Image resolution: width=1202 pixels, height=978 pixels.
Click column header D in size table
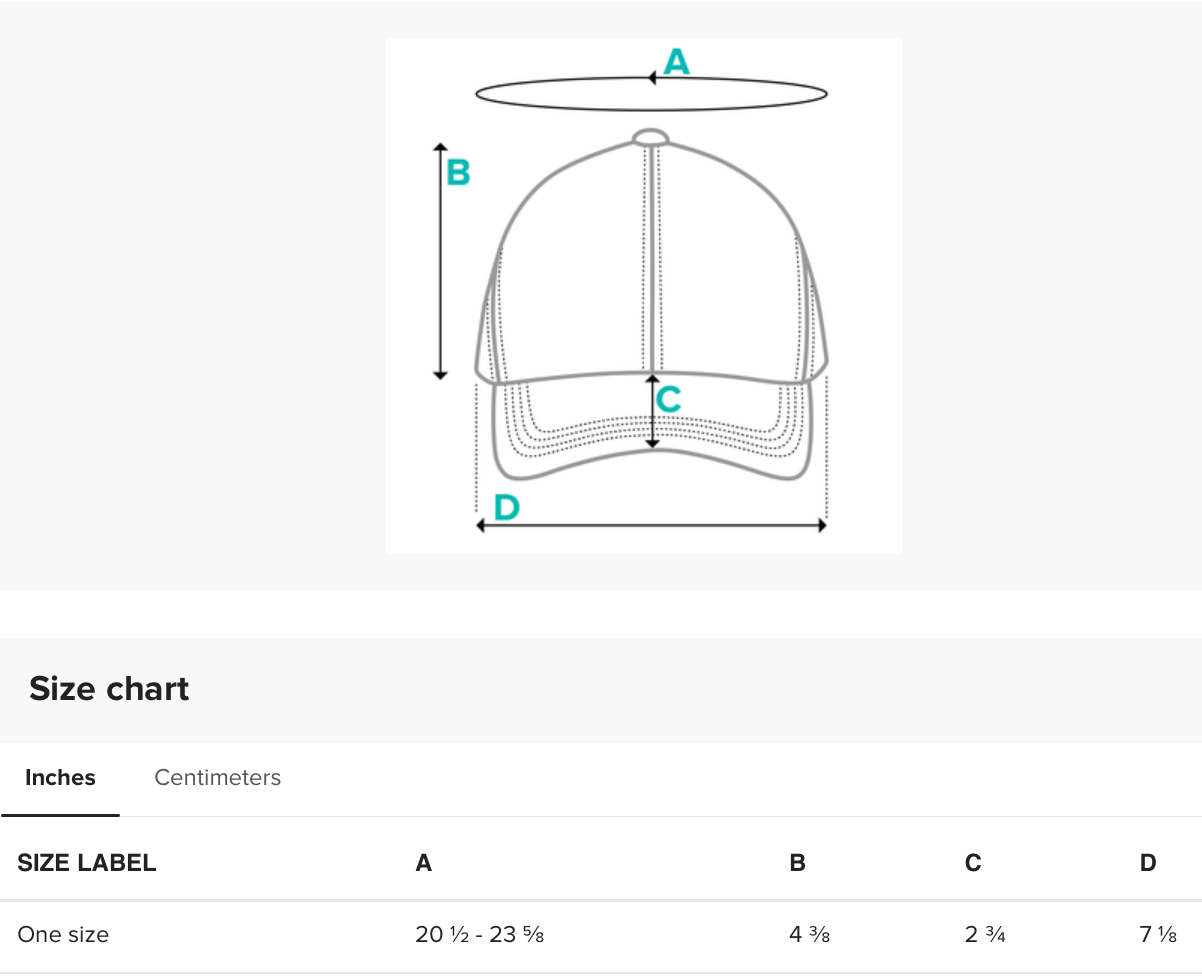coord(1148,863)
